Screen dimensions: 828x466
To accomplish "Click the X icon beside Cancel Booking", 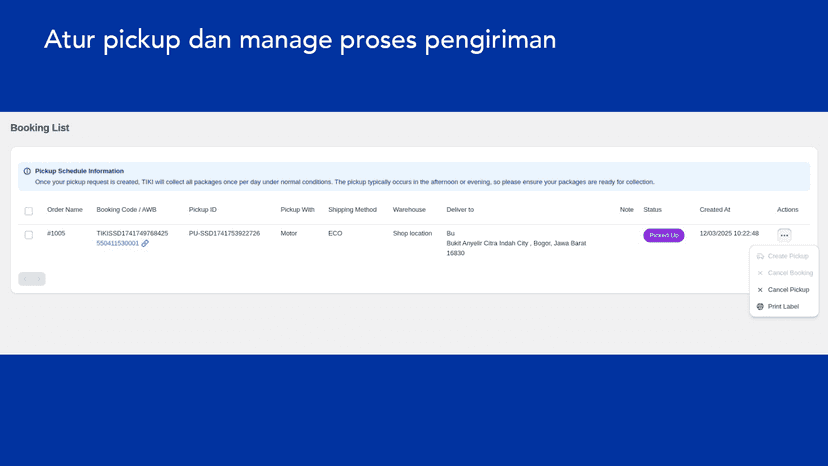I will click(x=760, y=273).
